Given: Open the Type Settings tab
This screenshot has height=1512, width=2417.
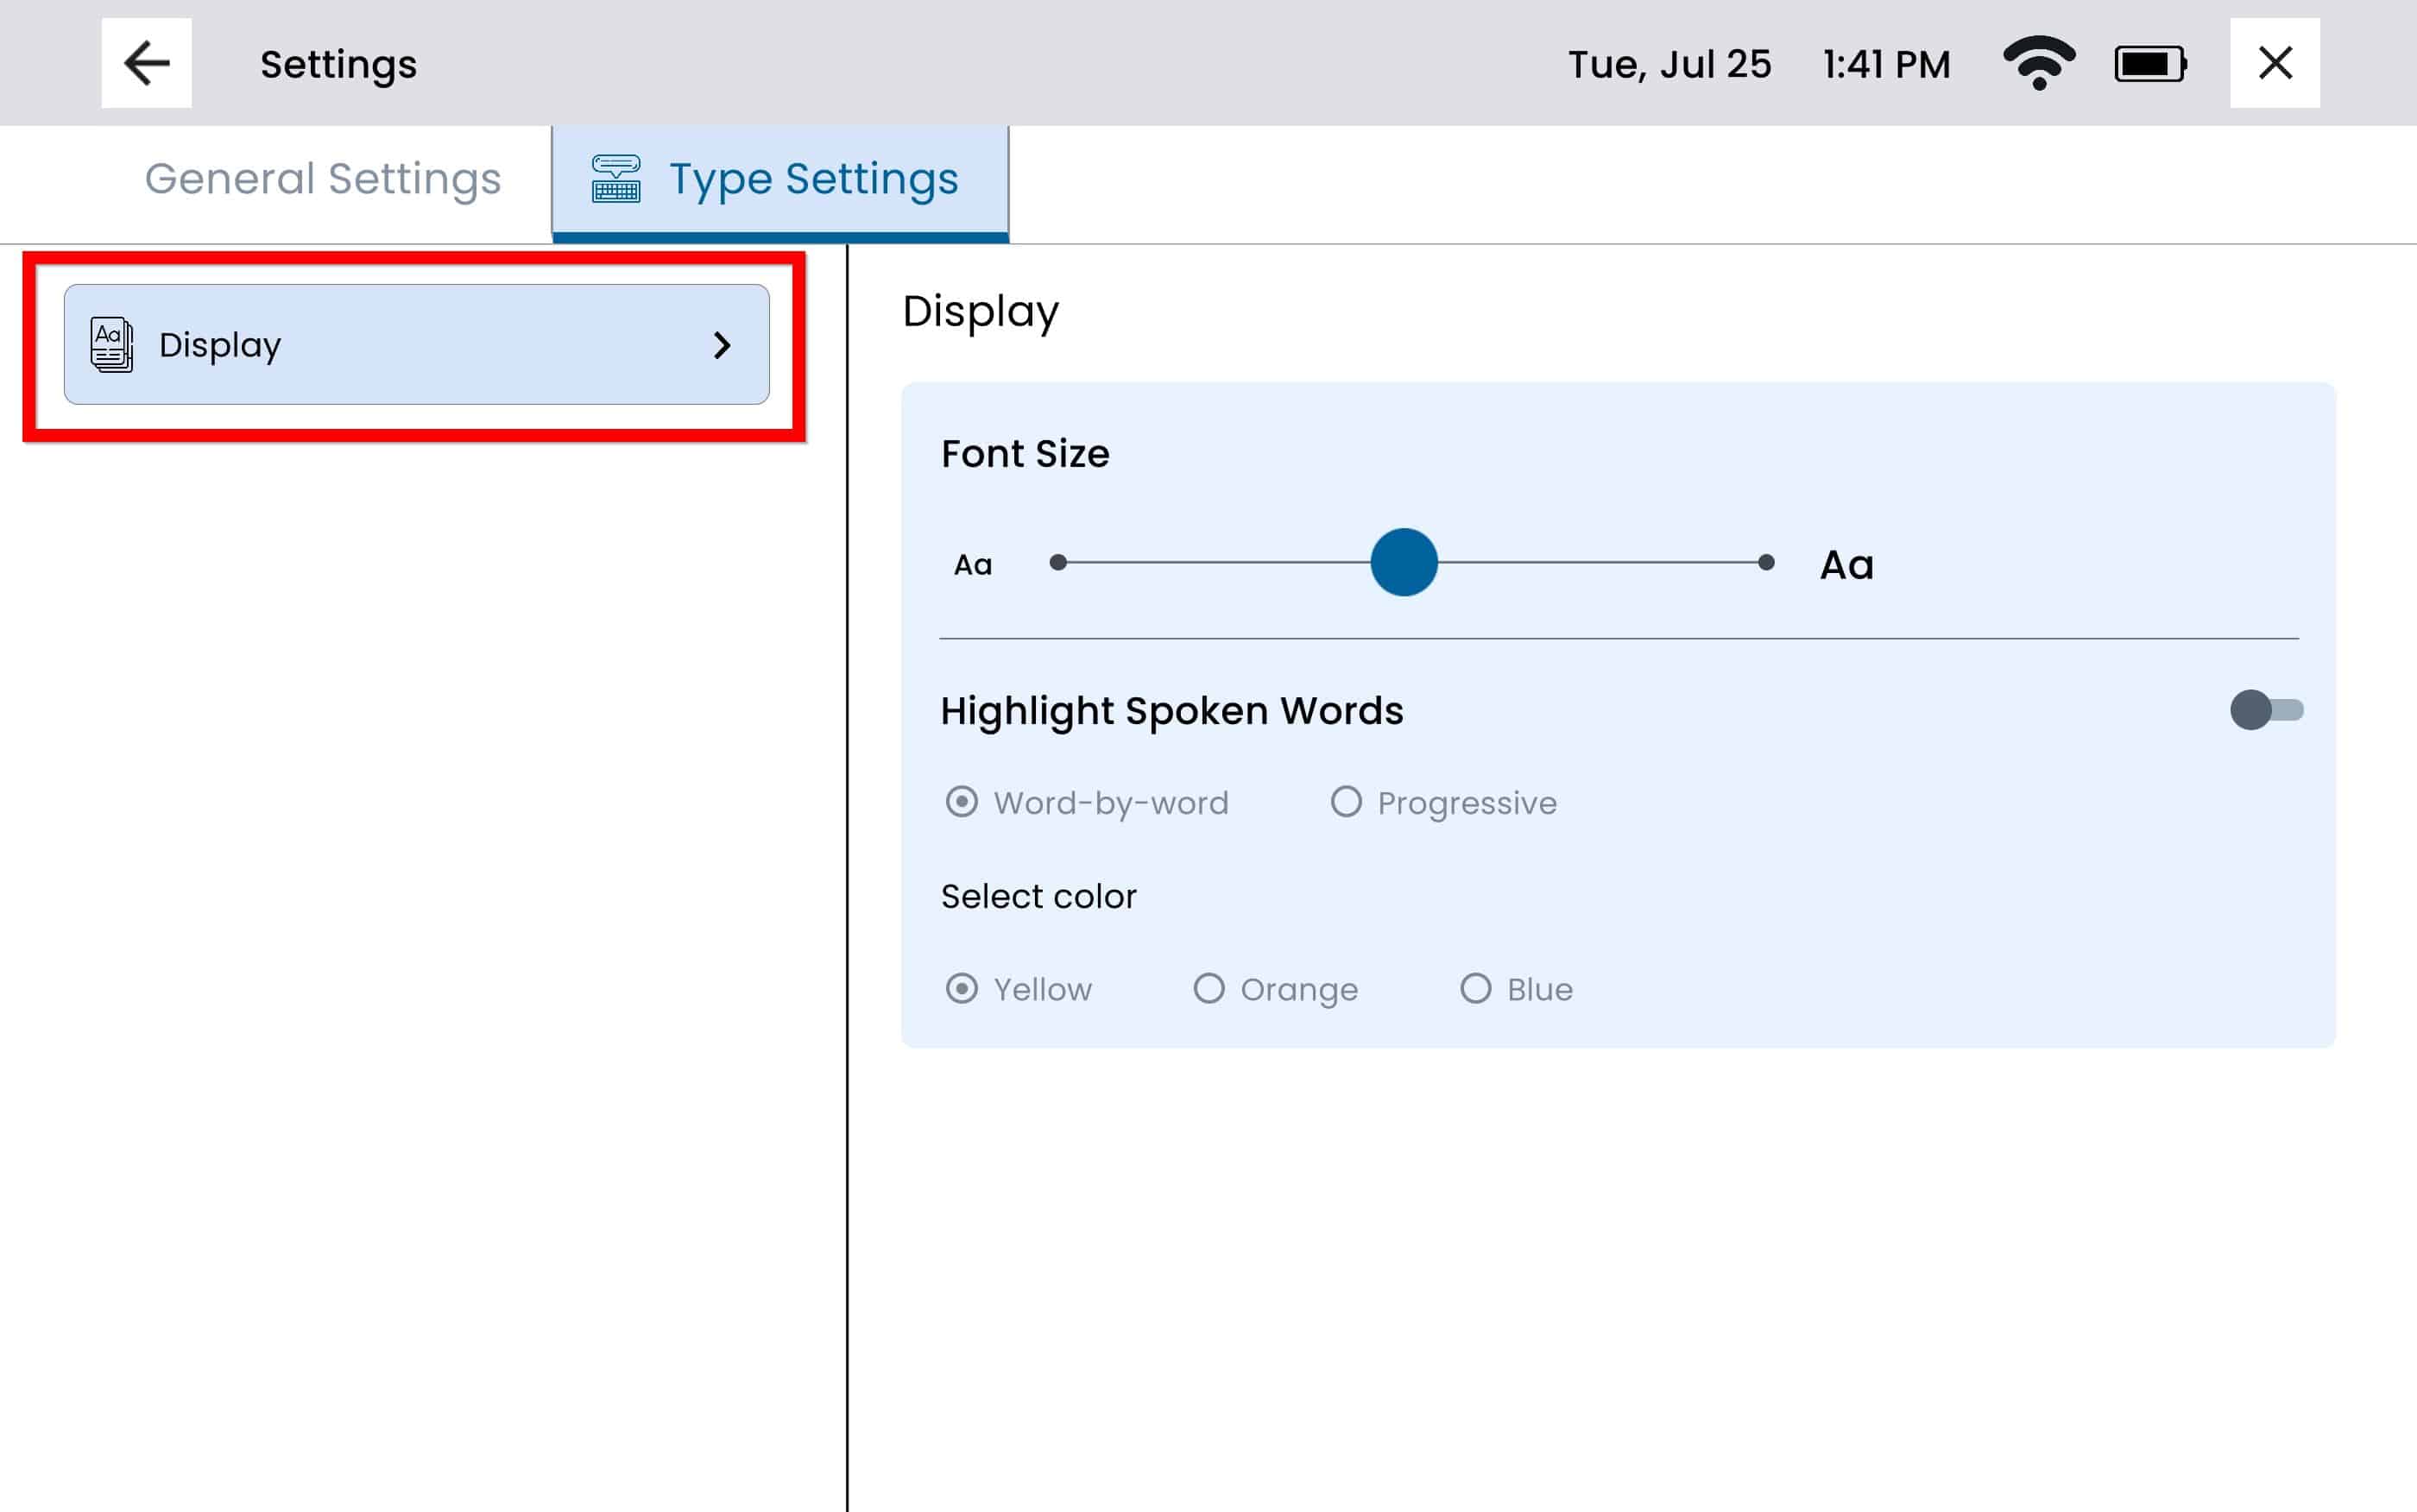Looking at the screenshot, I should point(812,179).
